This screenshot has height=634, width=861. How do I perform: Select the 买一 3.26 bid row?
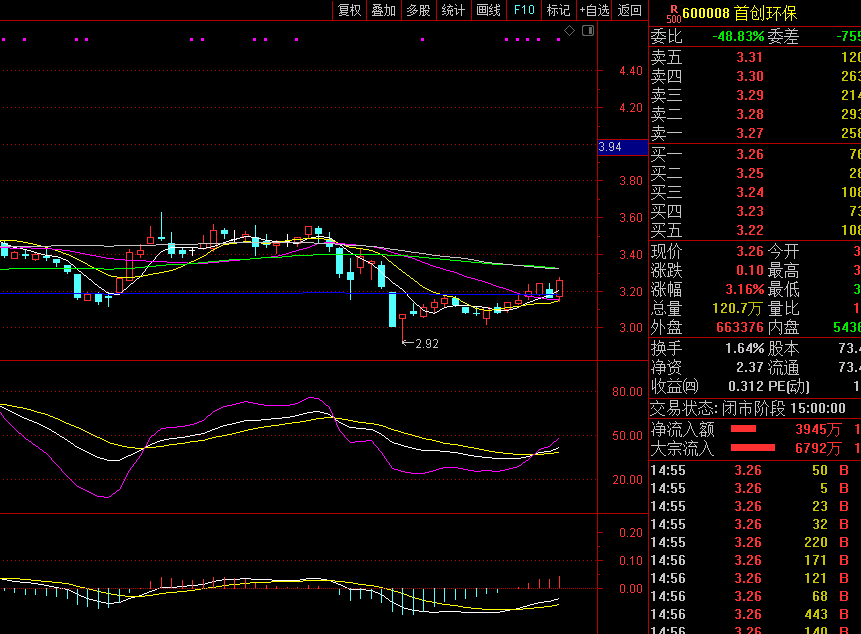(x=755, y=154)
